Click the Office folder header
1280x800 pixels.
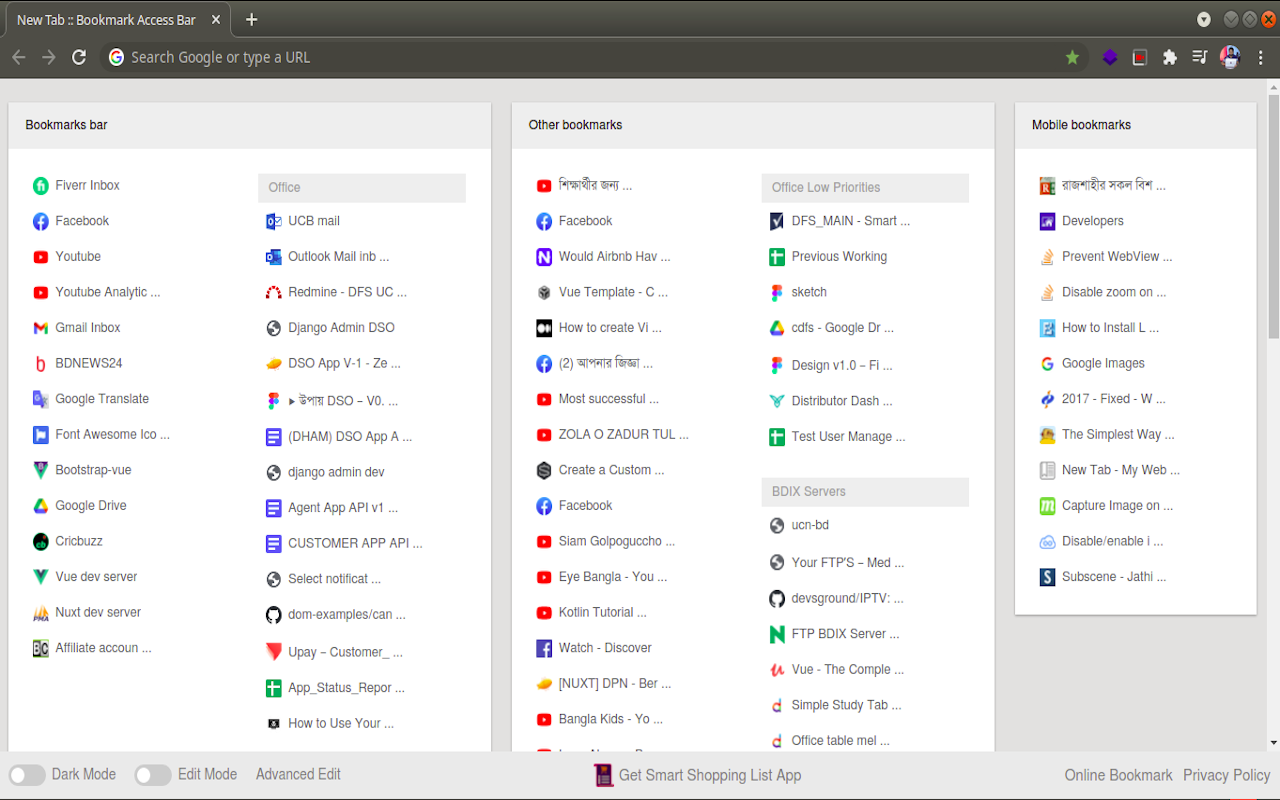click(x=362, y=188)
